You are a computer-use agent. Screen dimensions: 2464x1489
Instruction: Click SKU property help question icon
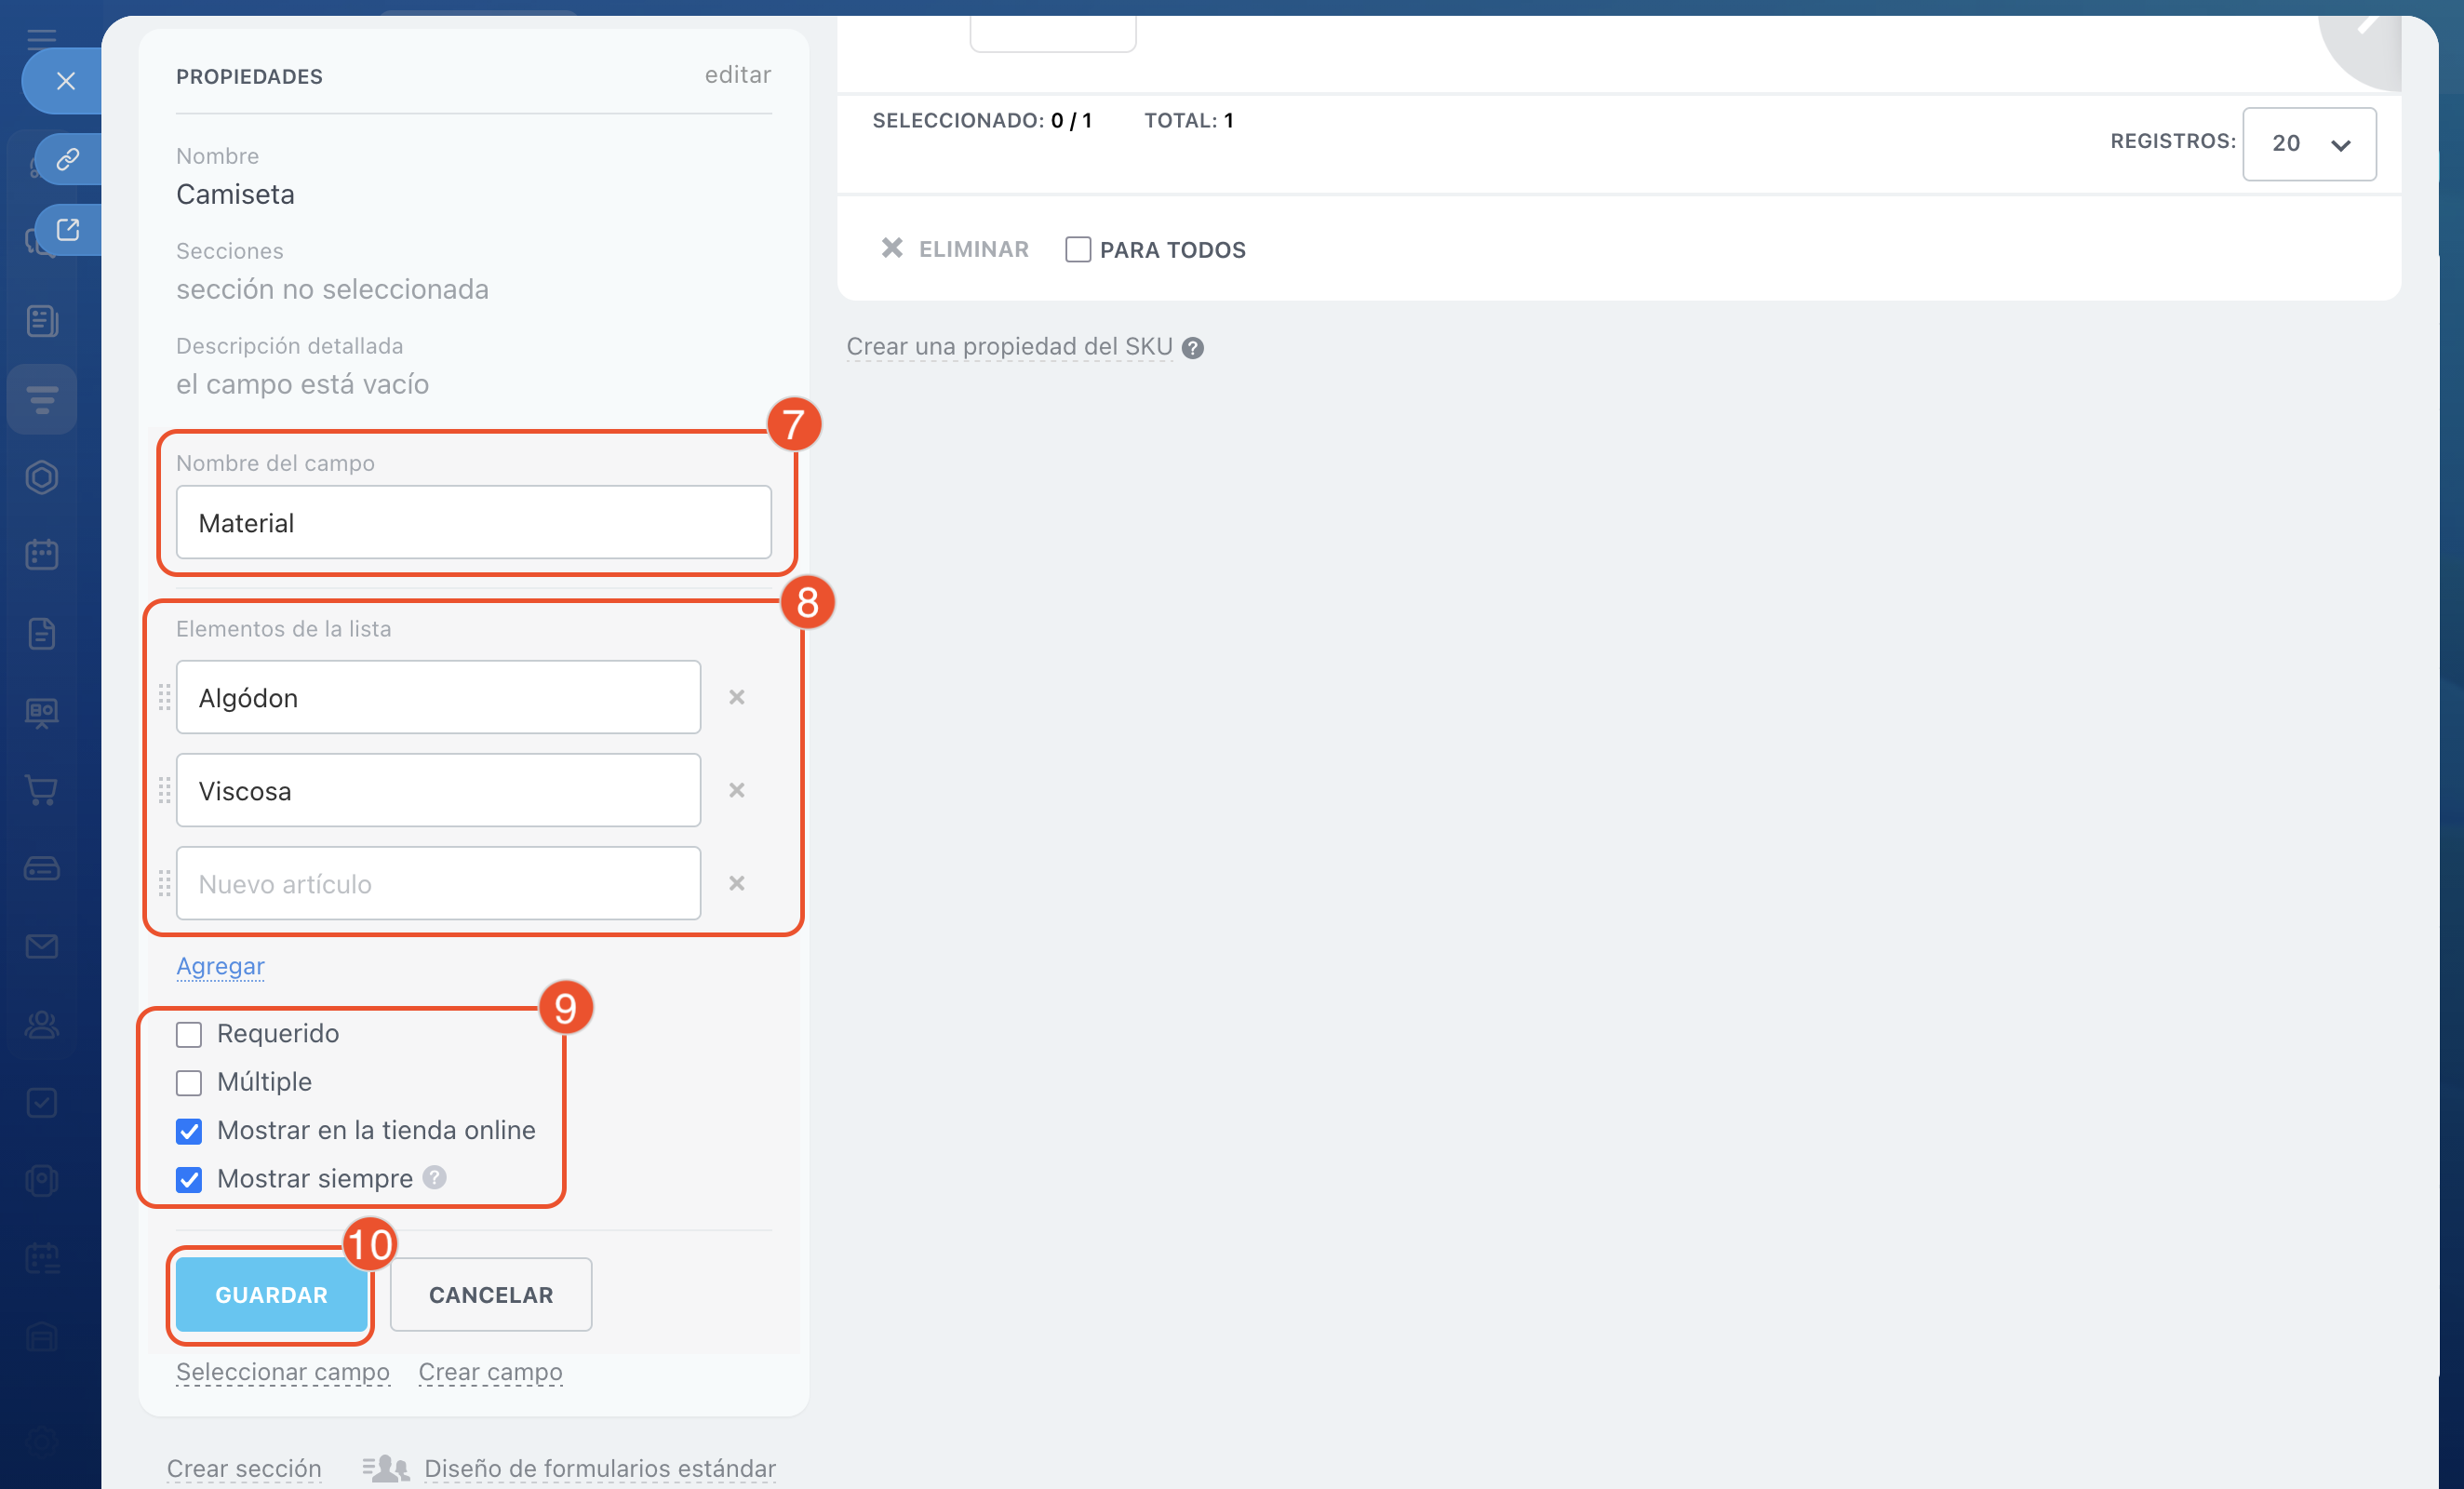[x=1192, y=347]
